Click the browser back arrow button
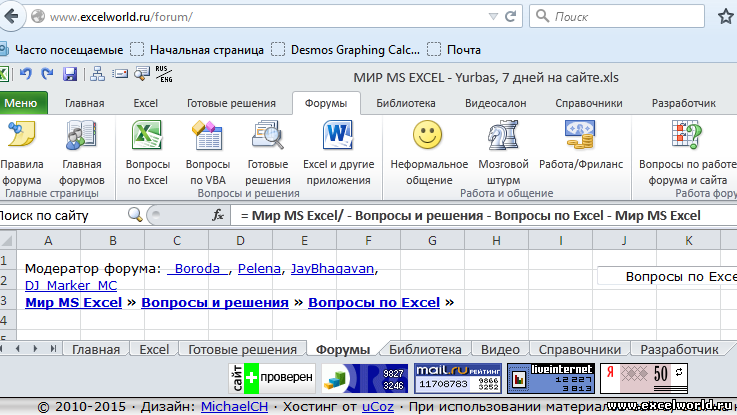Screen dimensions: 737x415 click(11, 16)
